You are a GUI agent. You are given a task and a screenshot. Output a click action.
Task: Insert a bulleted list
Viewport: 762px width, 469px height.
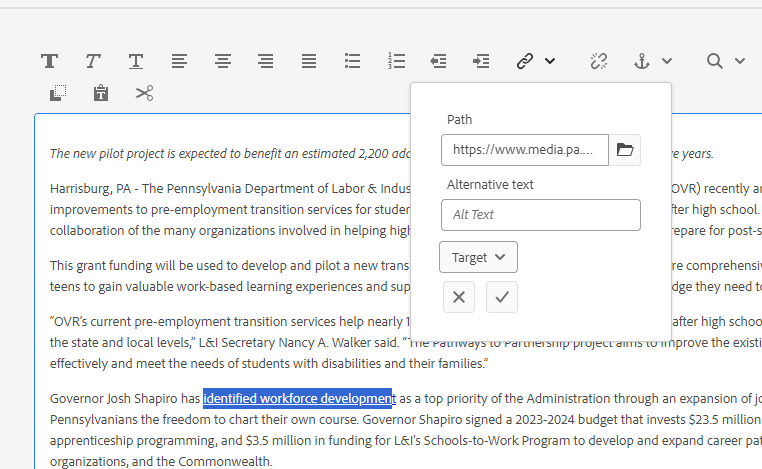[x=352, y=61]
